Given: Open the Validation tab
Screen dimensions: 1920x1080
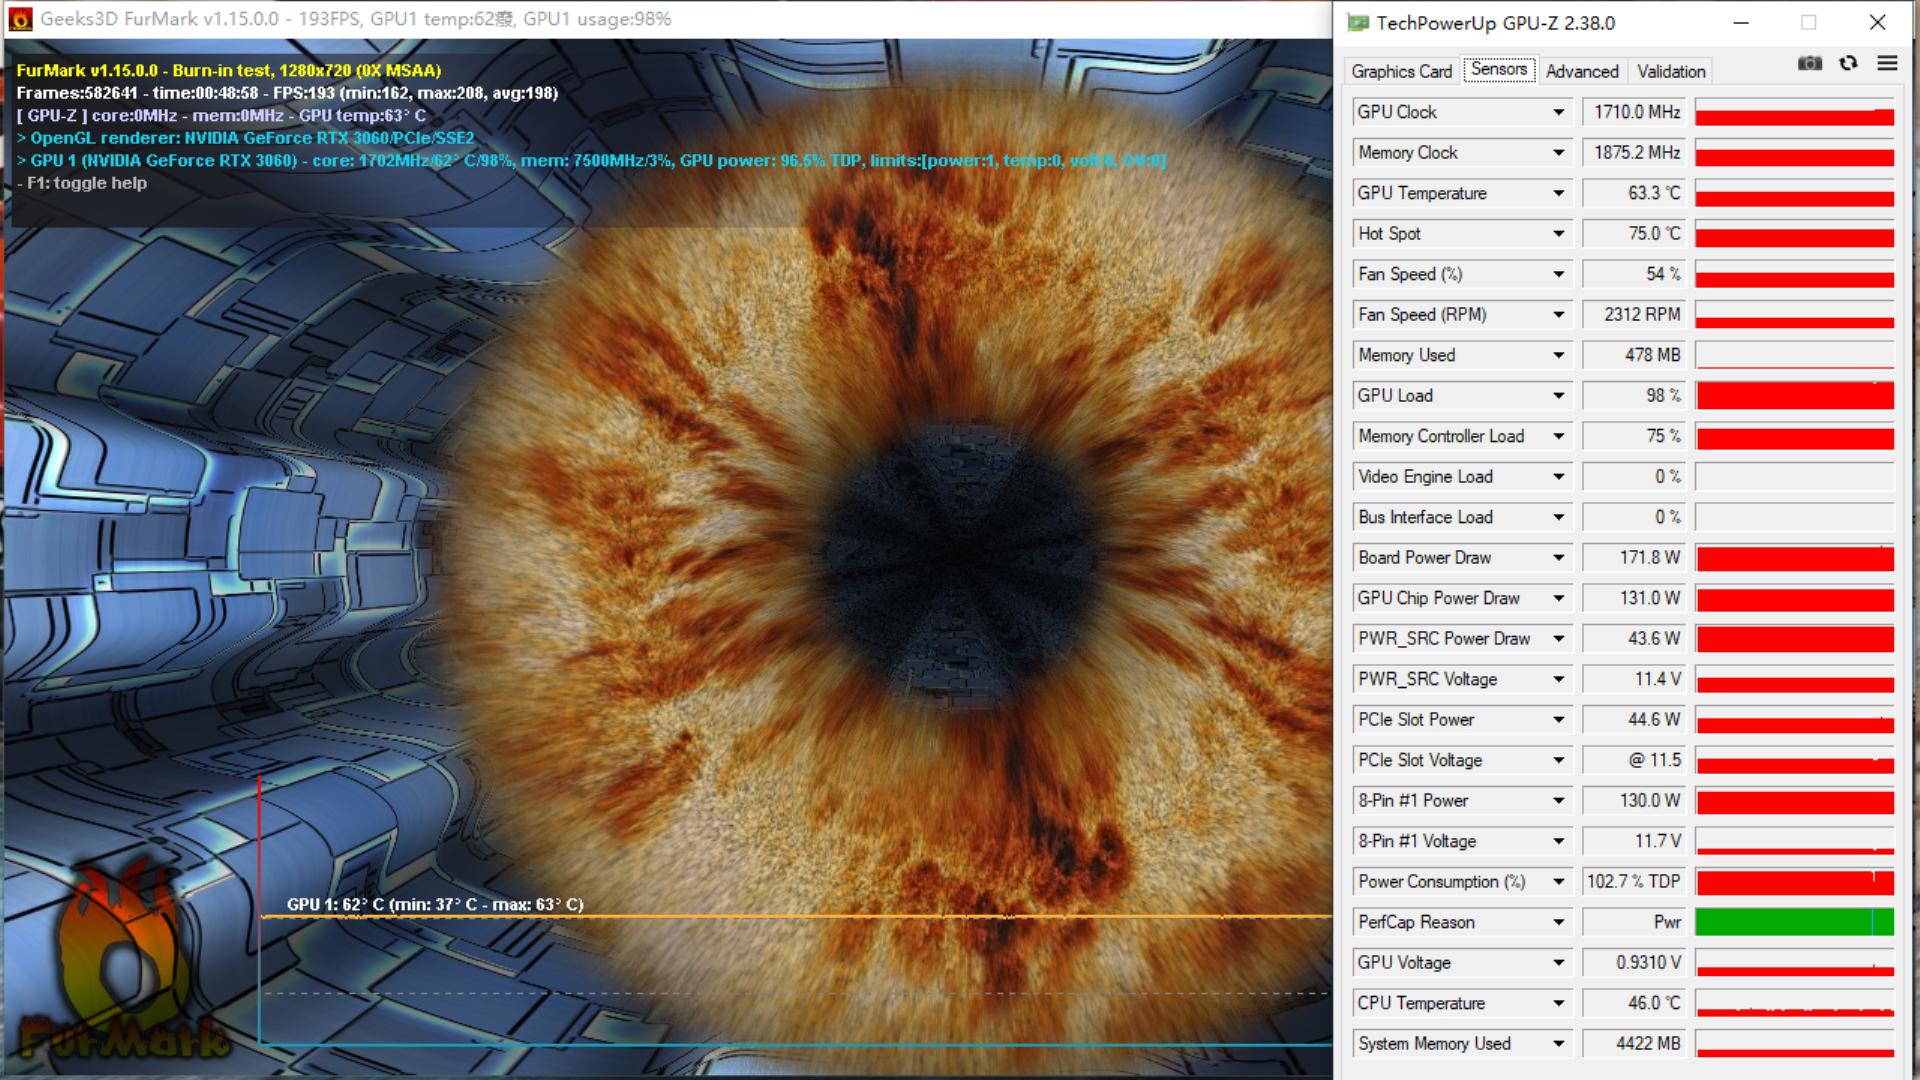Looking at the screenshot, I should [1671, 71].
